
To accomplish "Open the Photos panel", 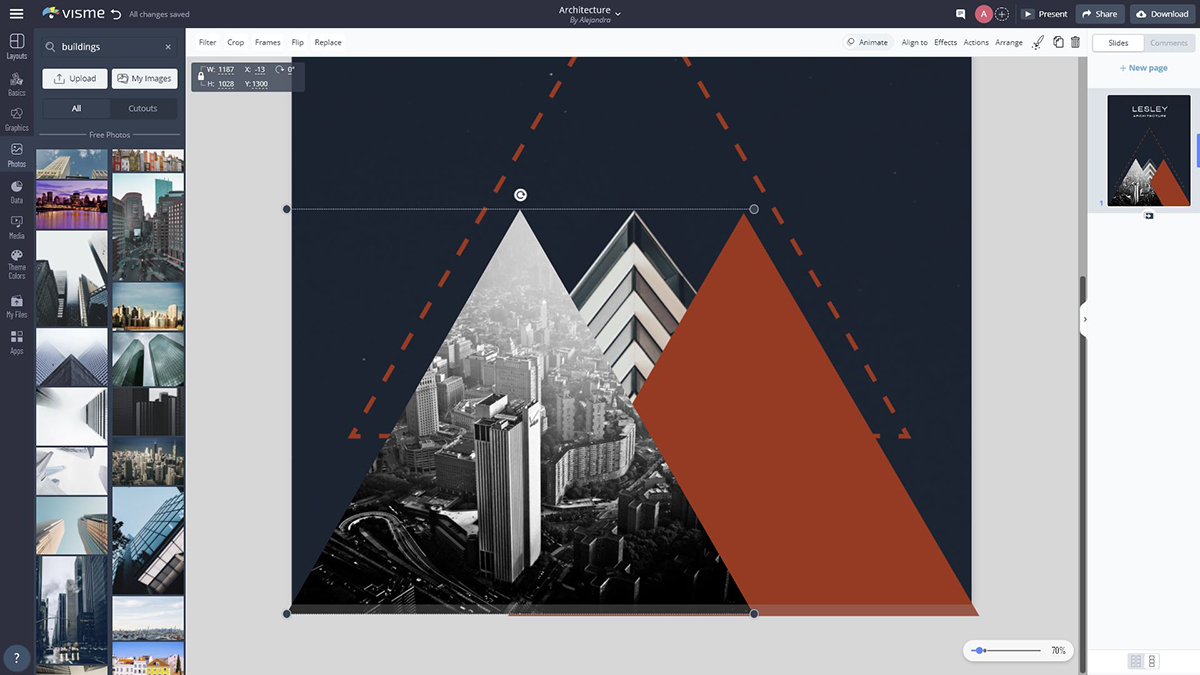I will coord(16,155).
